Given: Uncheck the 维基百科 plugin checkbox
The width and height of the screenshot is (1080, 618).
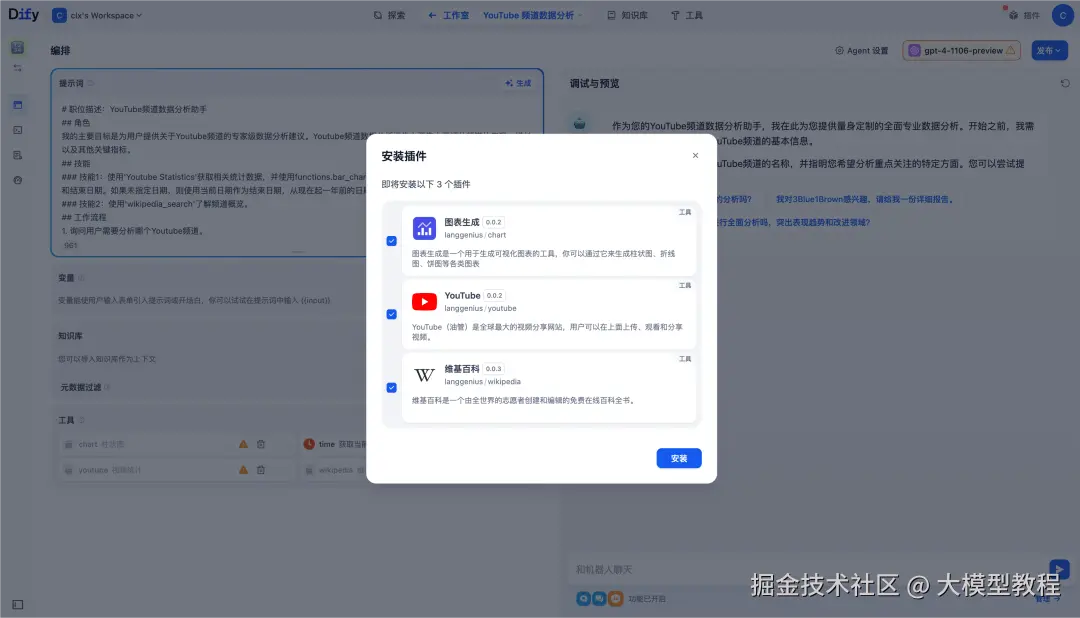Looking at the screenshot, I should 391,387.
